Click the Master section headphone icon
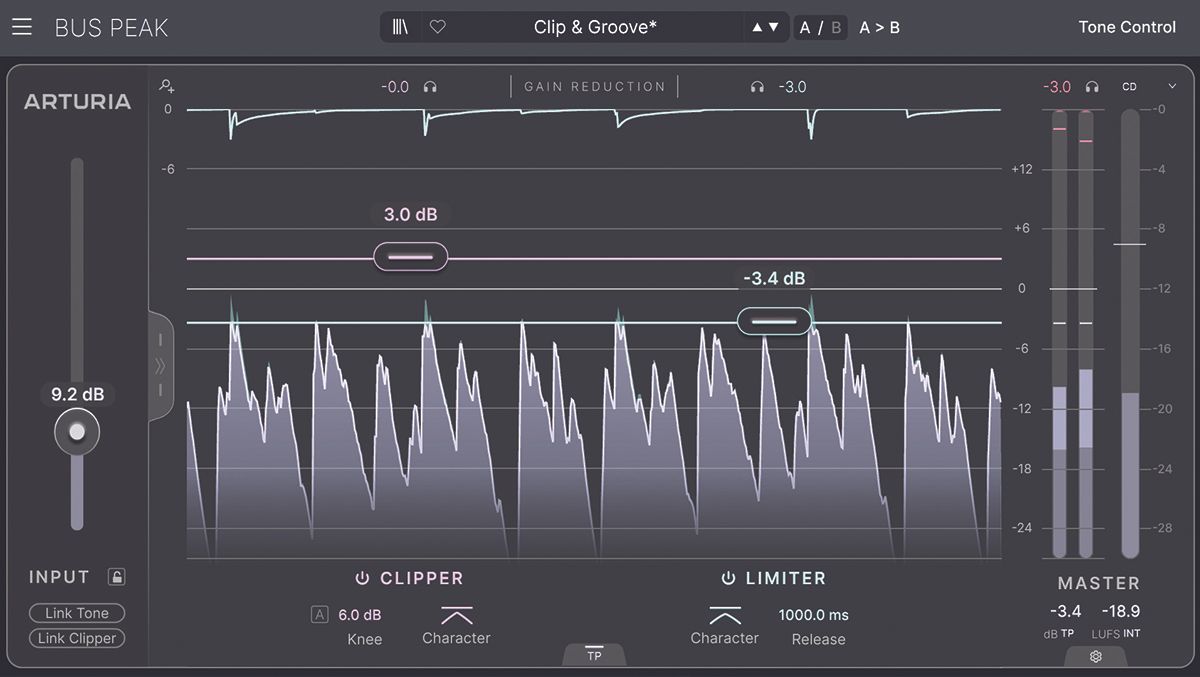Image resolution: width=1200 pixels, height=677 pixels. (x=1090, y=86)
